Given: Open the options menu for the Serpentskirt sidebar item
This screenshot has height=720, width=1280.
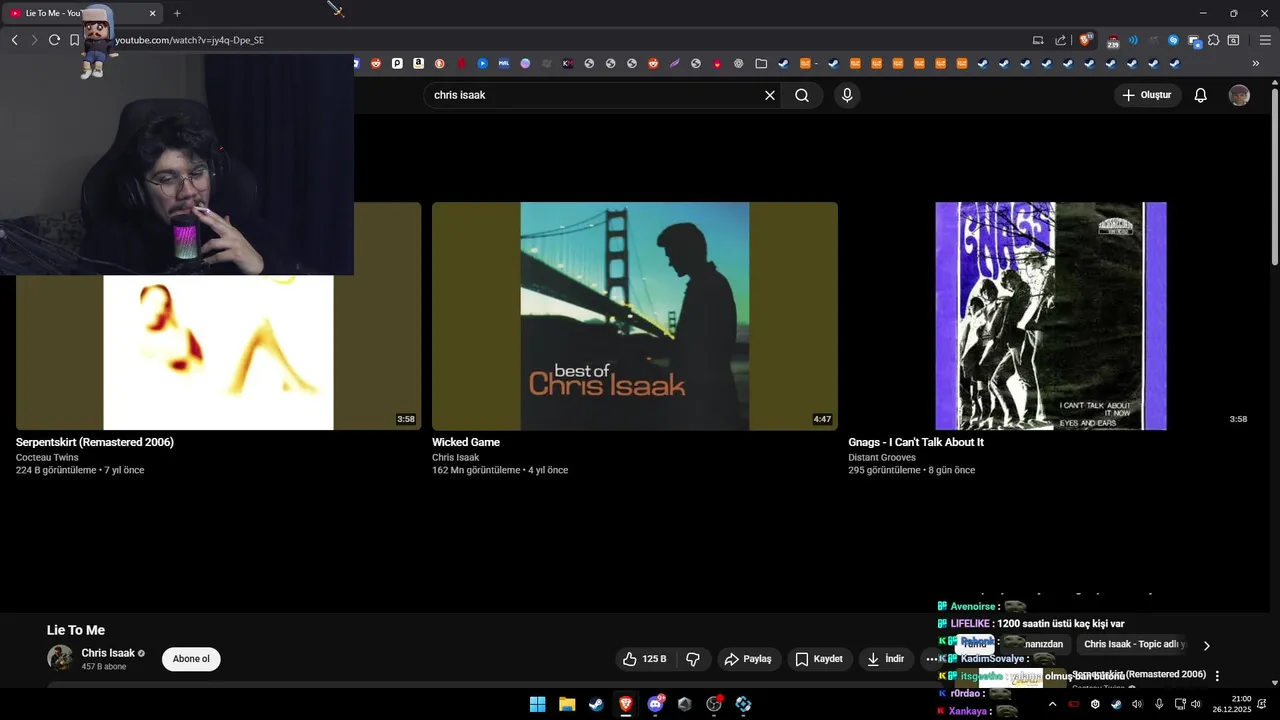Looking at the screenshot, I should [x=1217, y=676].
